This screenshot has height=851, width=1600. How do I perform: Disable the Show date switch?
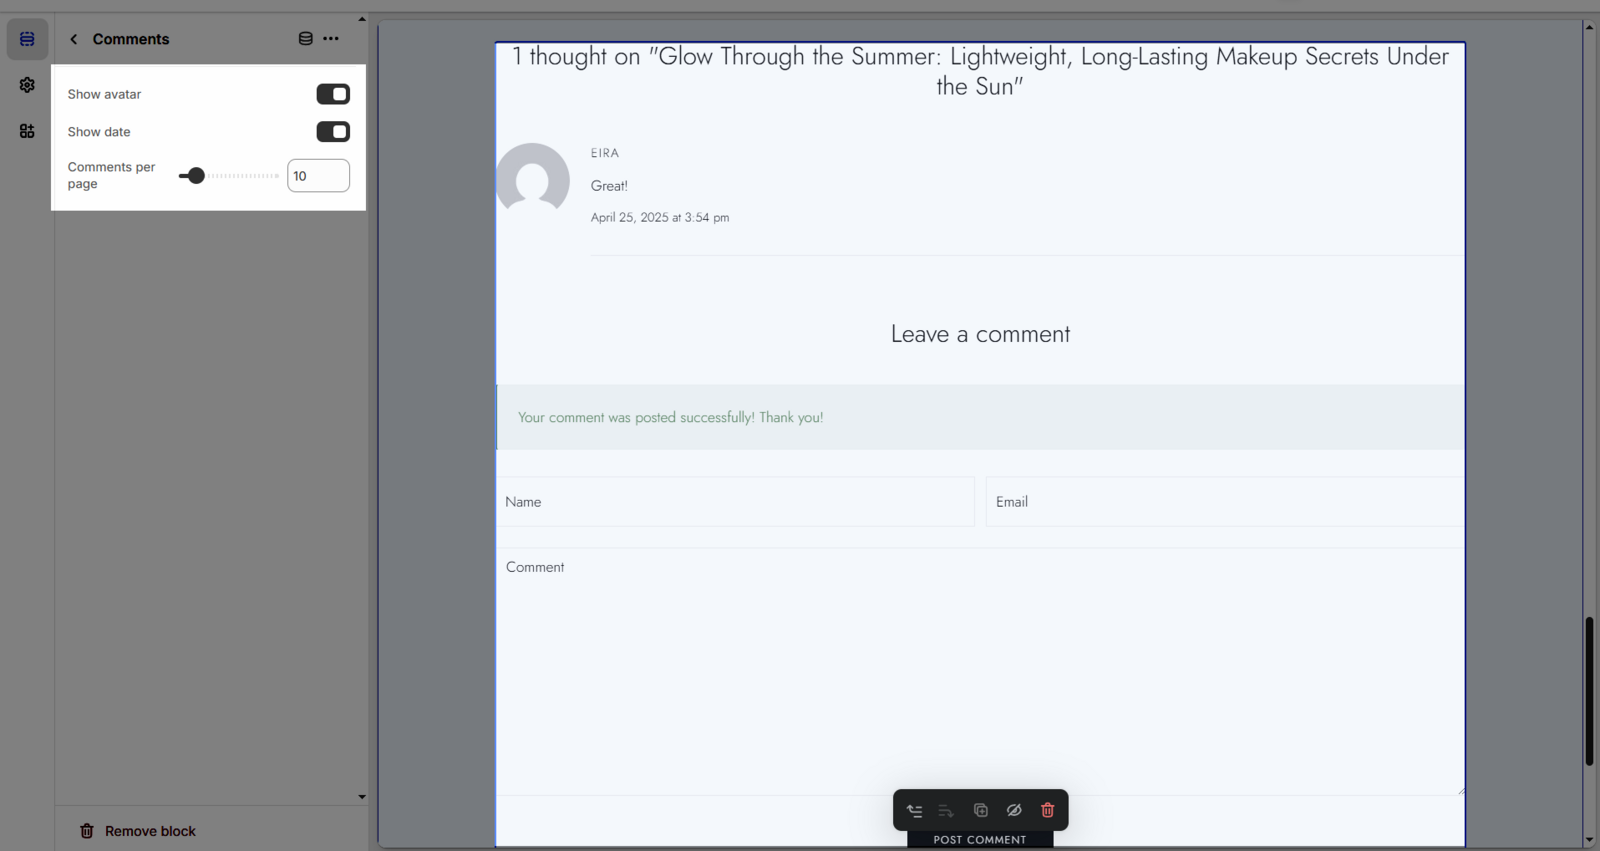pos(333,132)
